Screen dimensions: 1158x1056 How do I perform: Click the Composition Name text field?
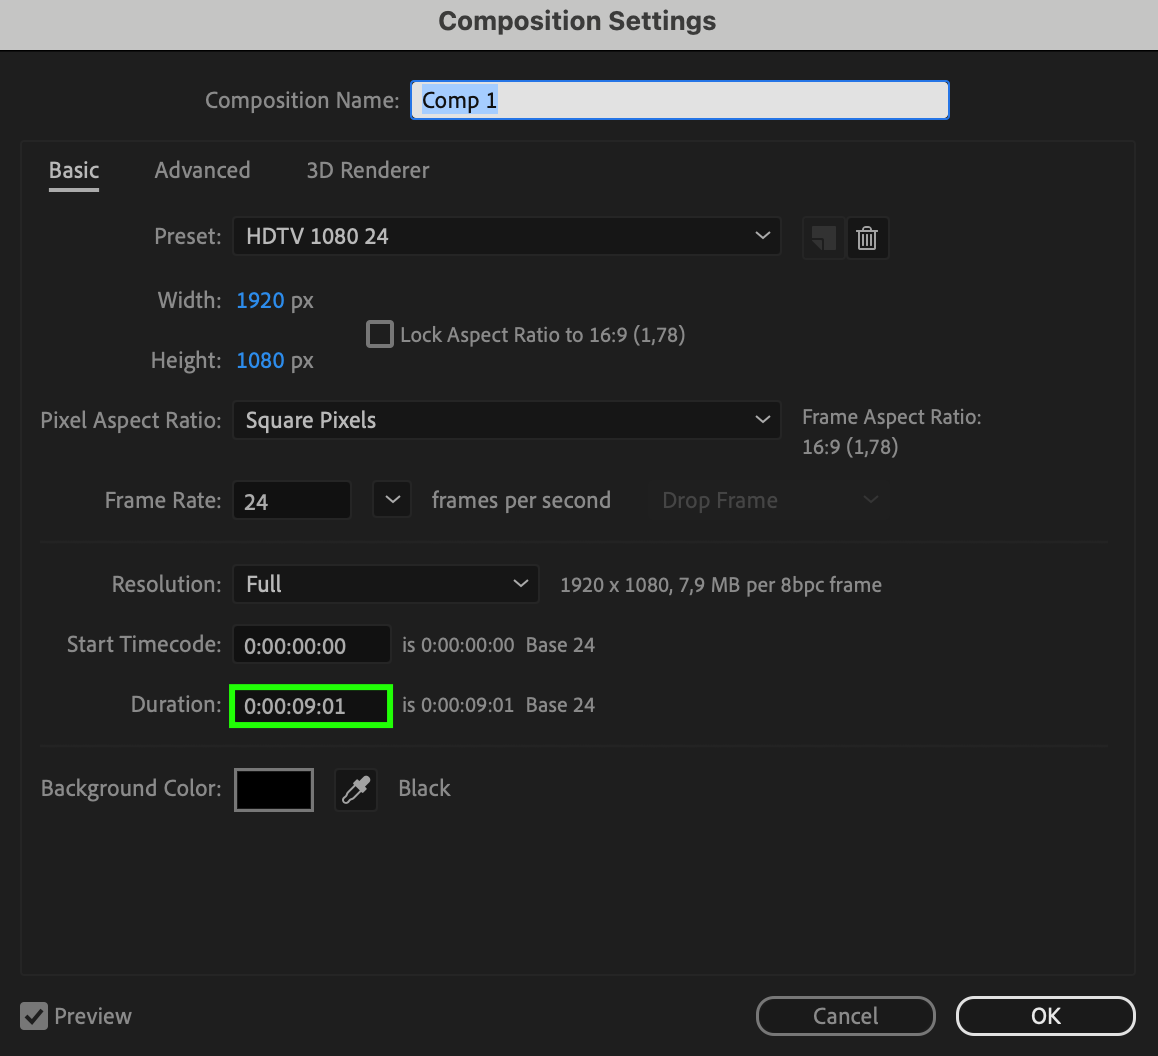[679, 100]
